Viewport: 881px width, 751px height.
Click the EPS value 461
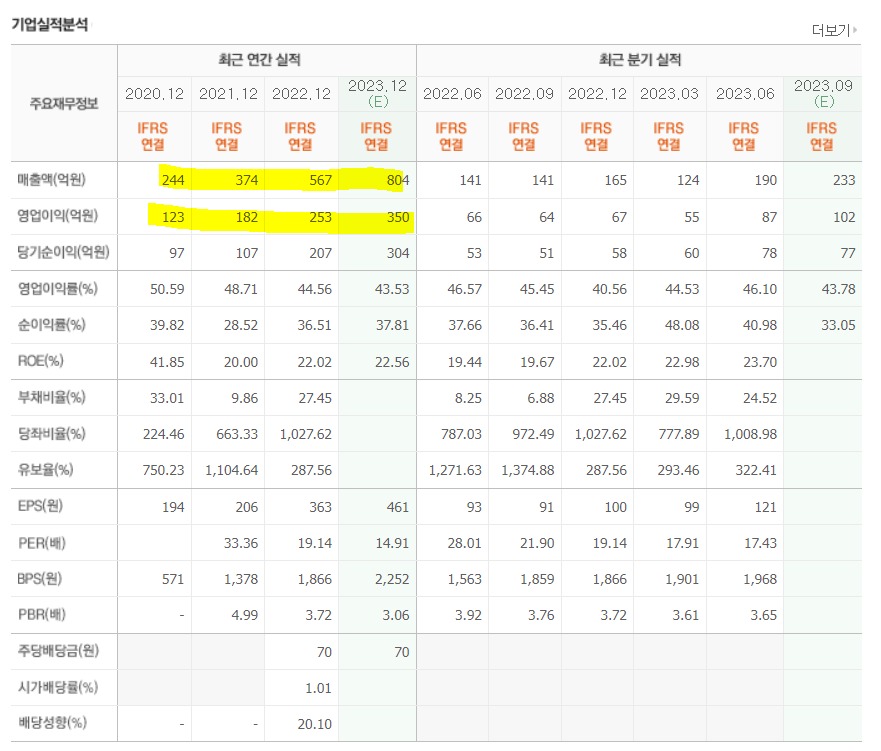click(398, 507)
